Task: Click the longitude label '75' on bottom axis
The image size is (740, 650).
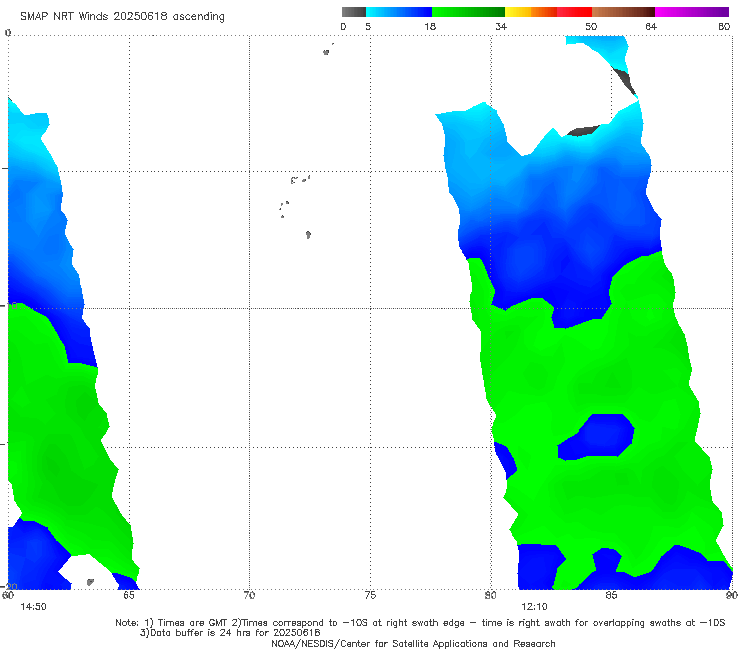Action: coord(370,595)
